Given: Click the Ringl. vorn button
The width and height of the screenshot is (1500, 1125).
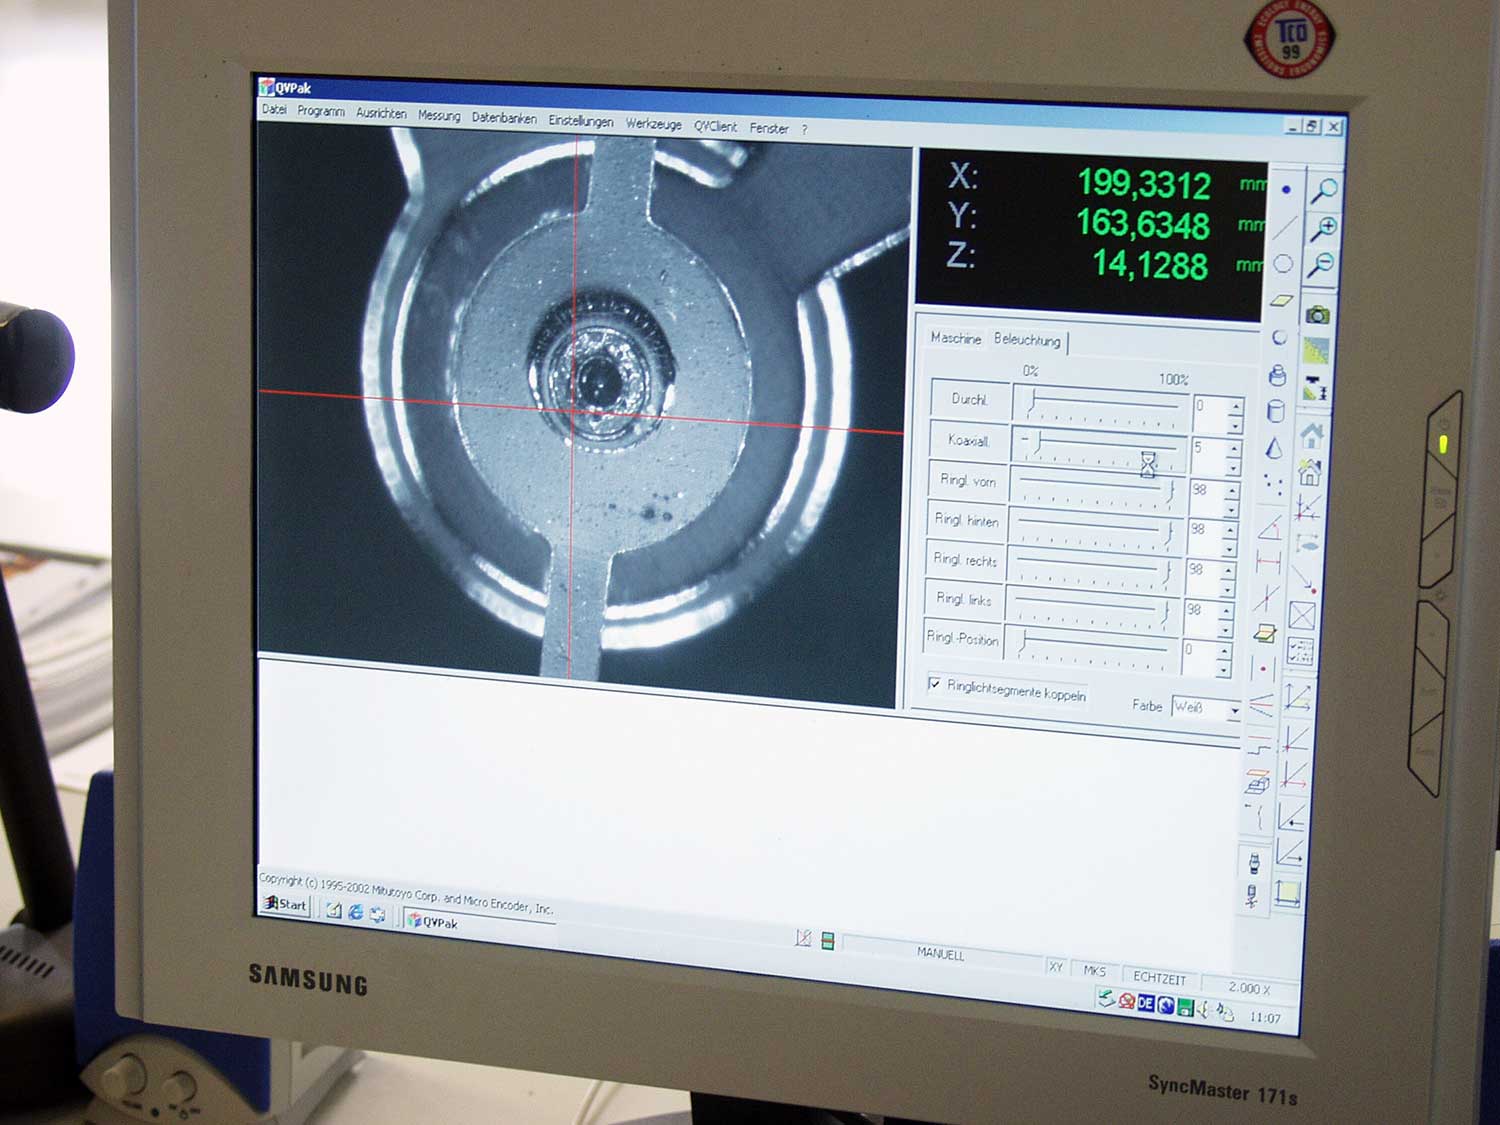Looking at the screenshot, I should pyautogui.click(x=967, y=480).
